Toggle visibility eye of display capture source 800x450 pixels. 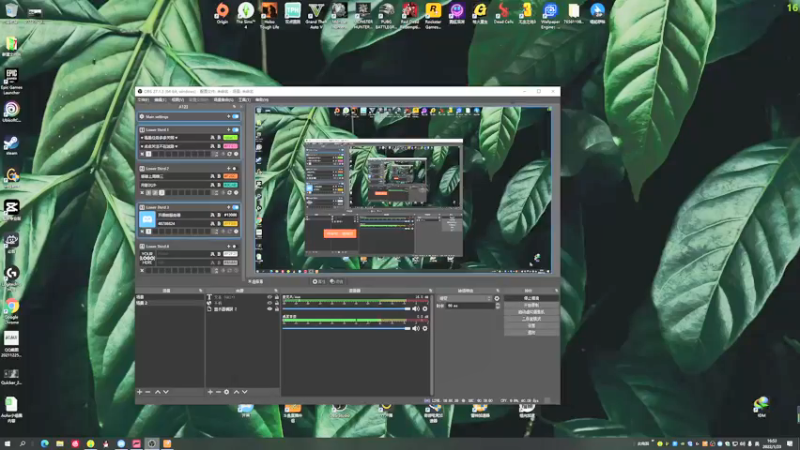tap(270, 309)
